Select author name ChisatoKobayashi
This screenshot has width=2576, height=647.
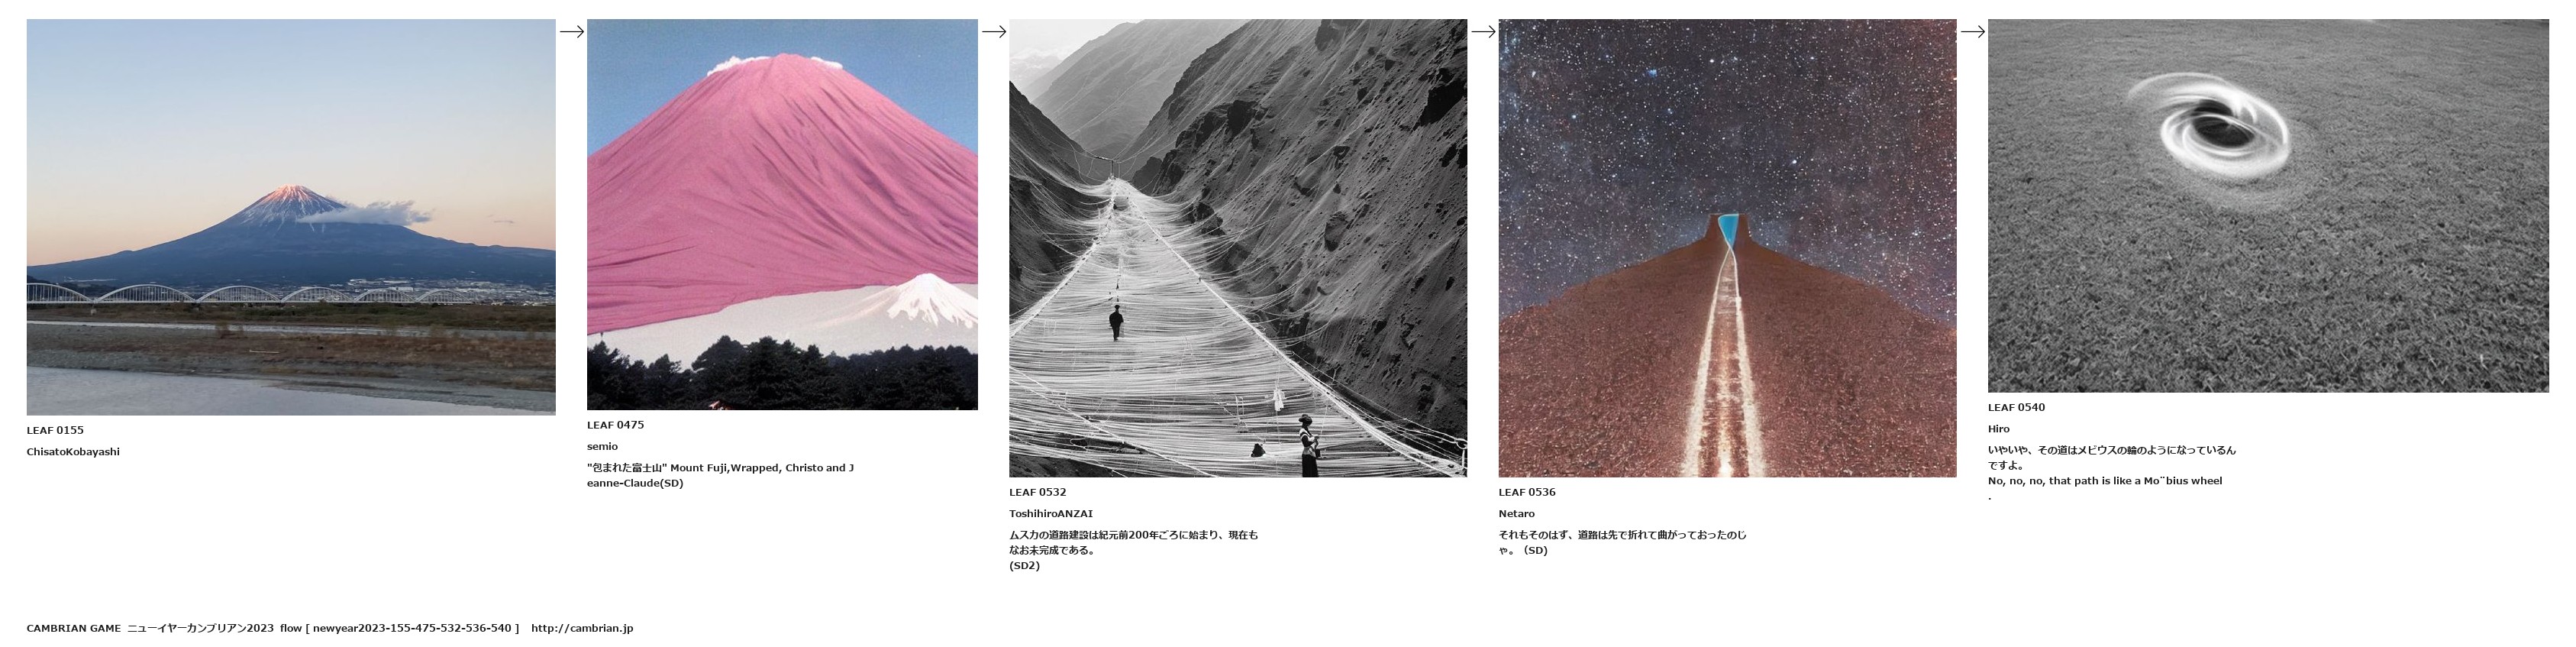point(73,452)
